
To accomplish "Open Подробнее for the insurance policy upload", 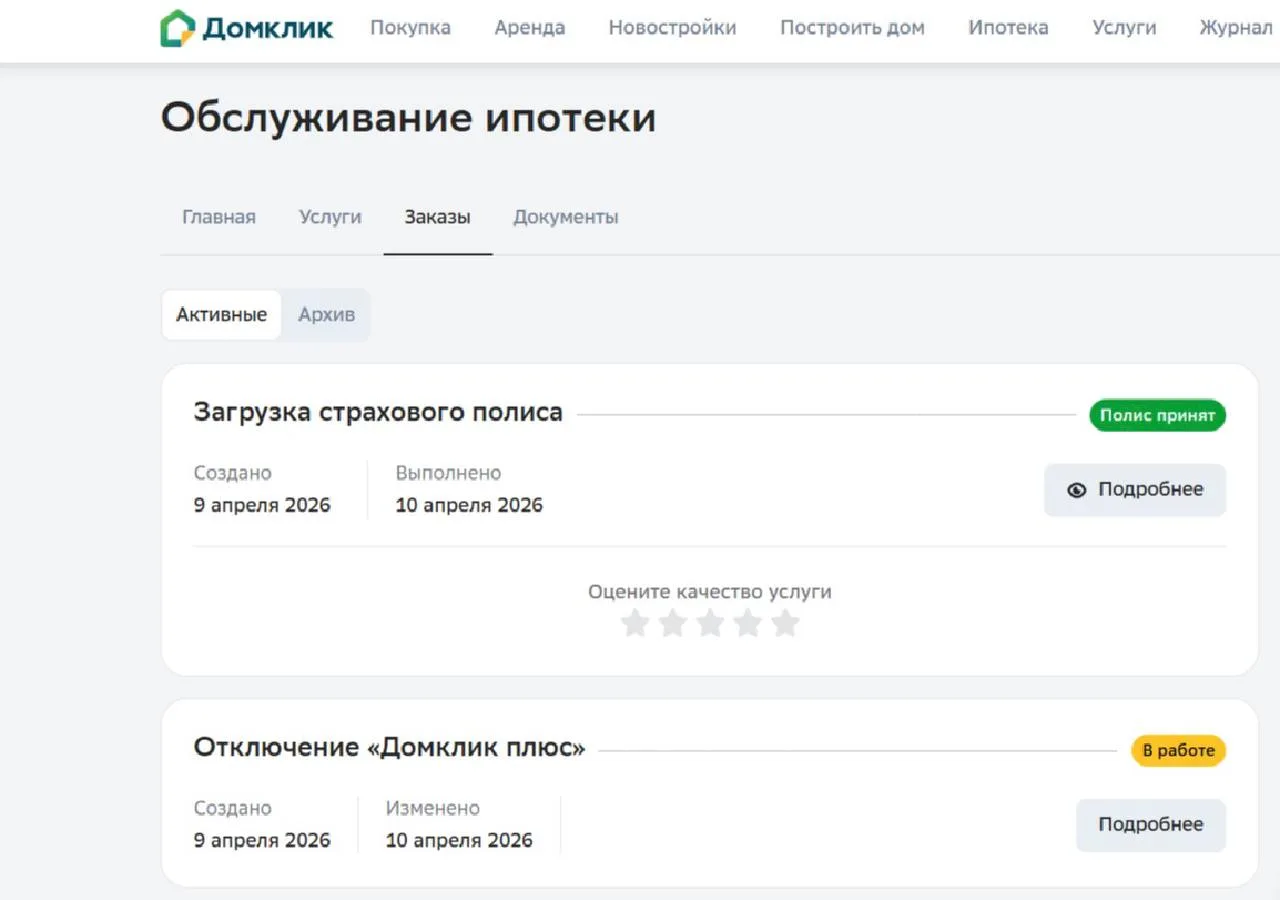I will pyautogui.click(x=1135, y=490).
